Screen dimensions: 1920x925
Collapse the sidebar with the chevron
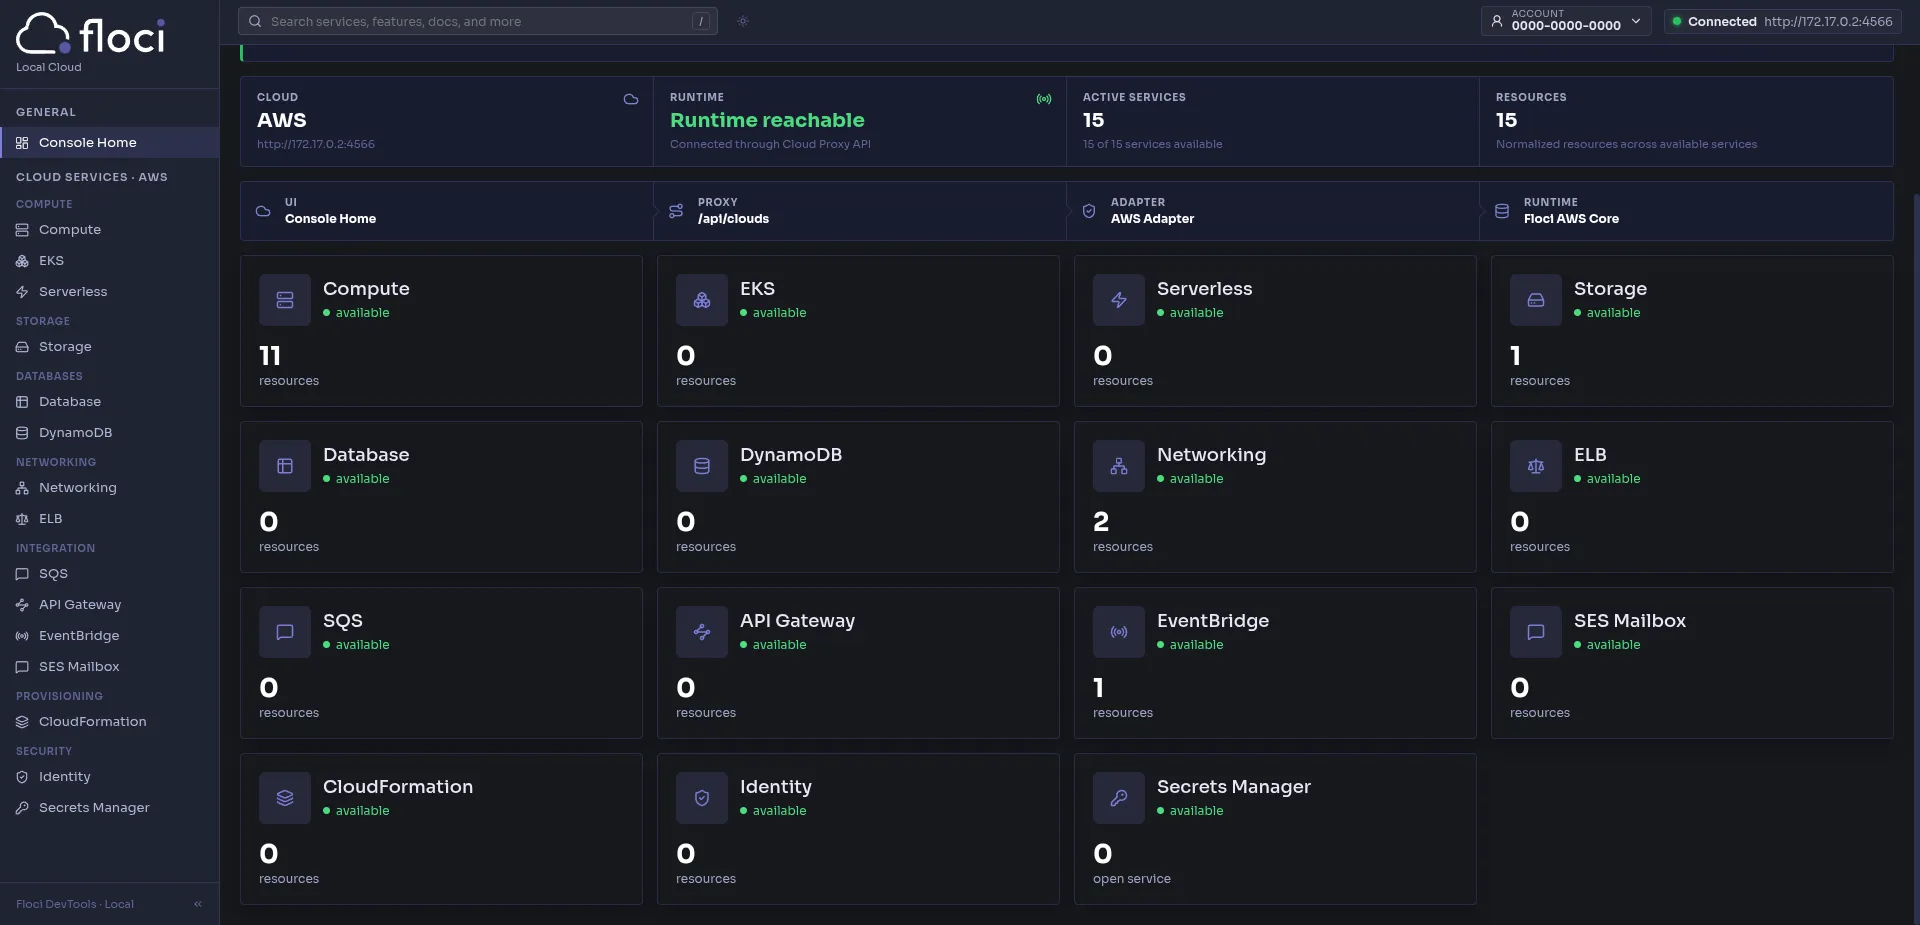click(x=198, y=904)
